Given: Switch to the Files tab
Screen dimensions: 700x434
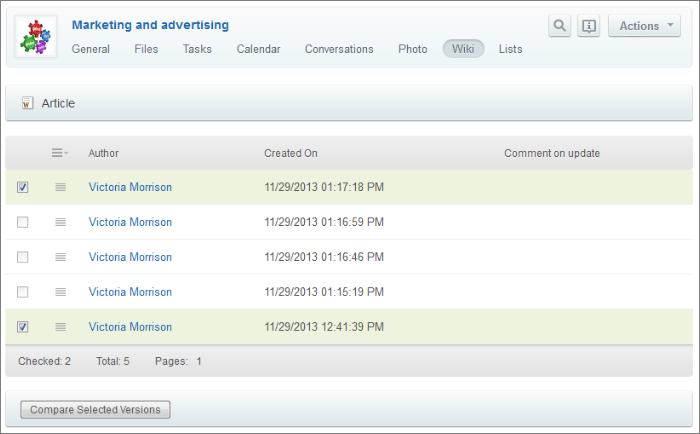Looking at the screenshot, I should 146,49.
